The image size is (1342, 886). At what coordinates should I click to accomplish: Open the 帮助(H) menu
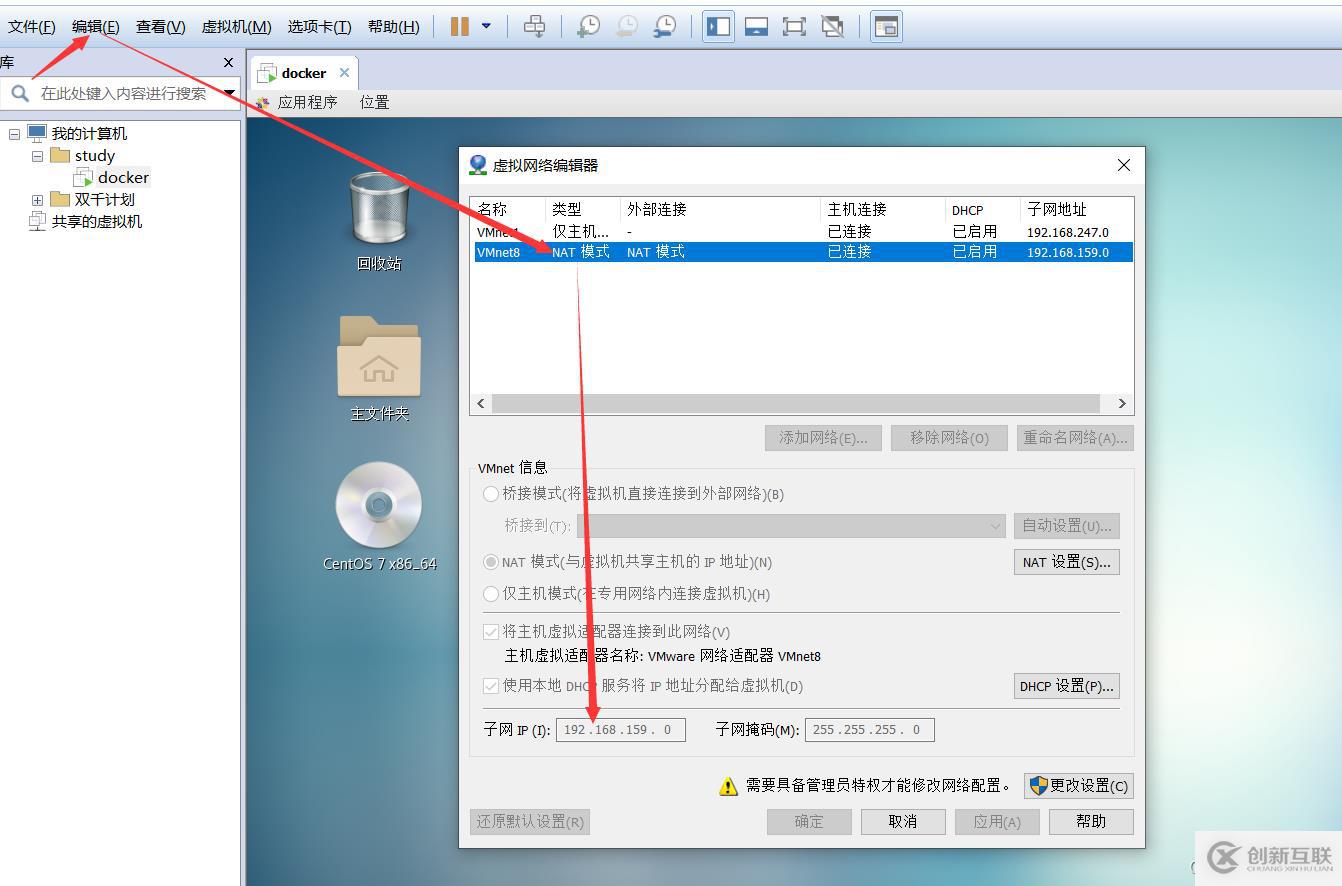pos(393,27)
